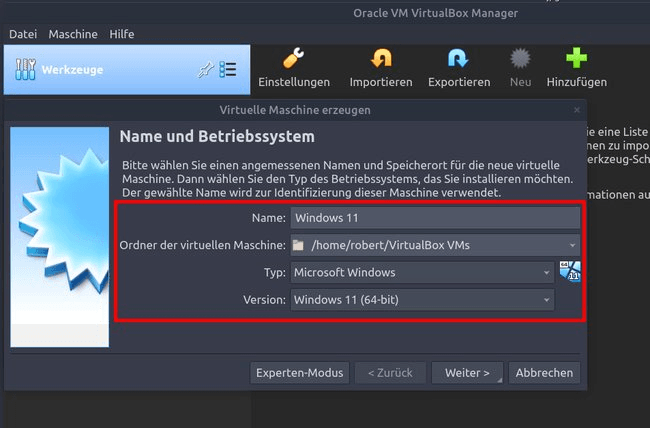Open the Hilfe menu

[x=122, y=34]
